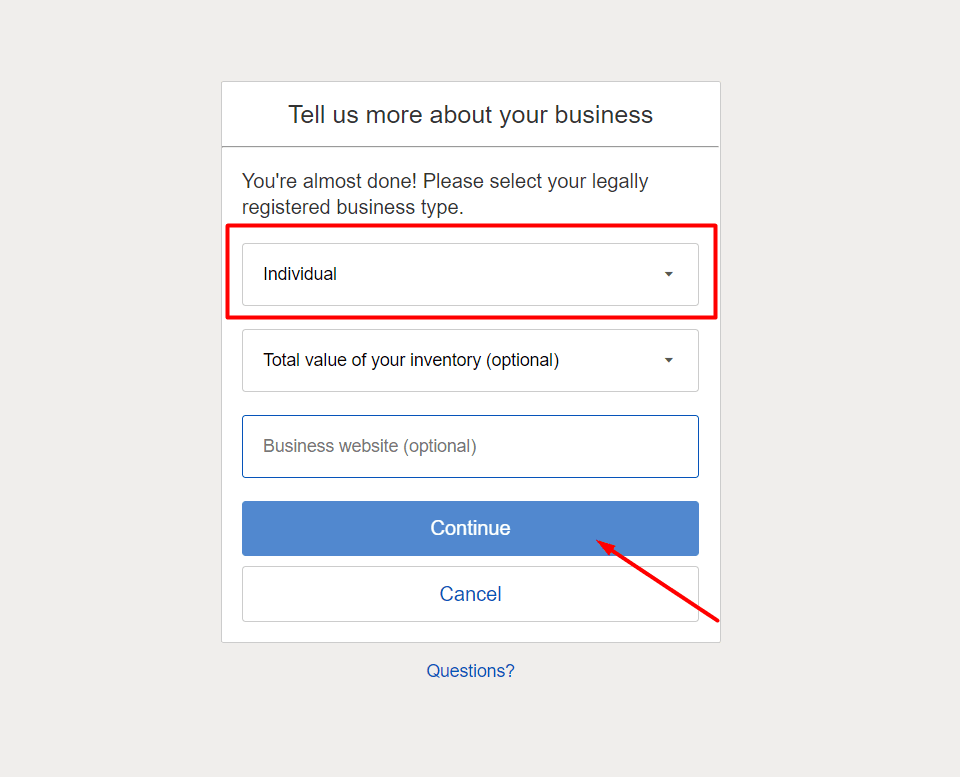Viewport: 960px width, 777px height.
Task: Click the red highlight border around business type
Action: pyautogui.click(x=471, y=227)
